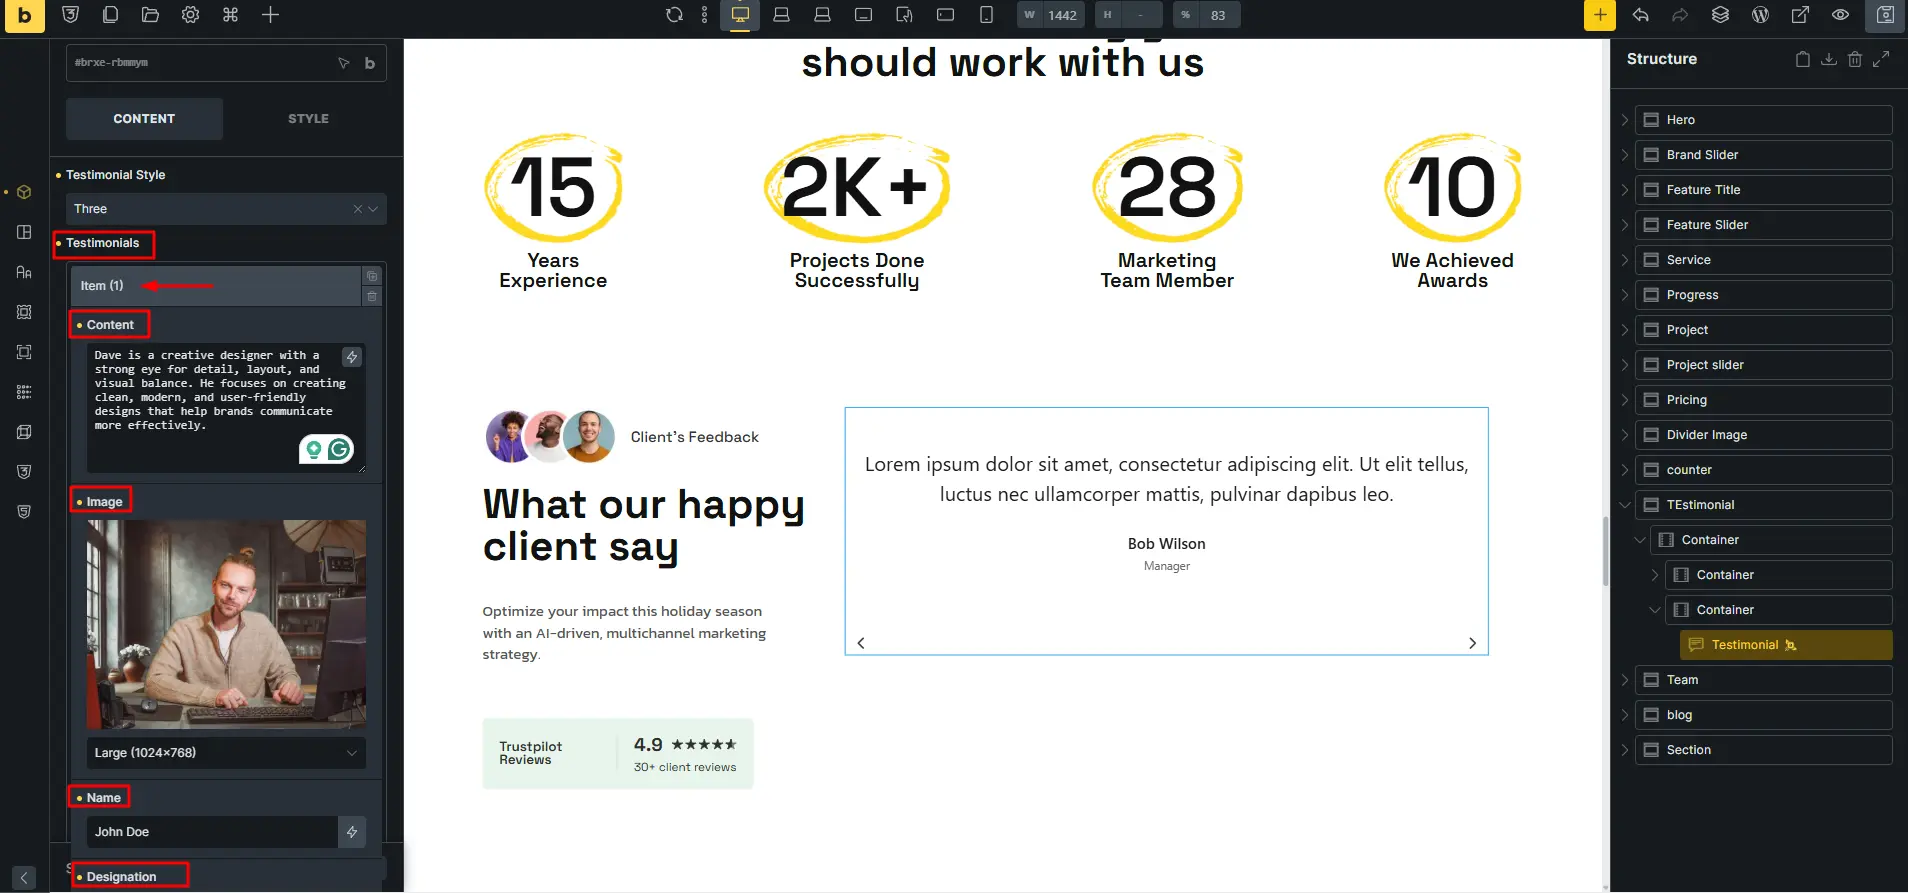Collapse the left panel with the arrow button
The height and width of the screenshot is (893, 1908).
tap(24, 878)
